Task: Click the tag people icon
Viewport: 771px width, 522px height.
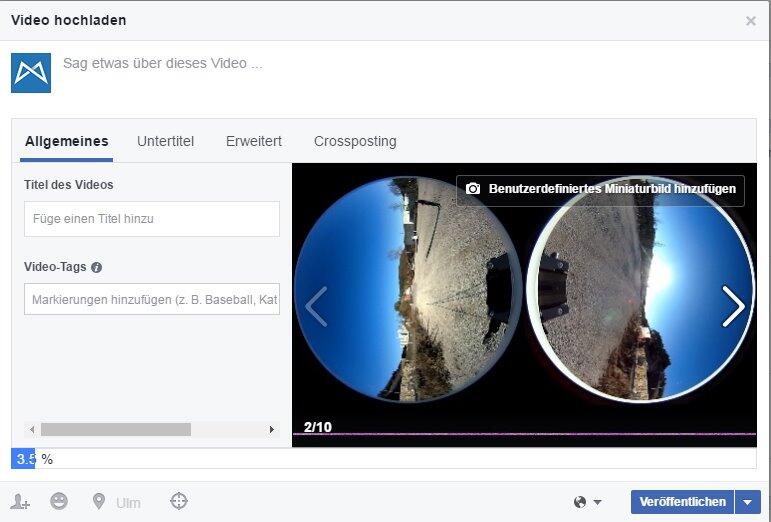Action: pyautogui.click(x=20, y=502)
